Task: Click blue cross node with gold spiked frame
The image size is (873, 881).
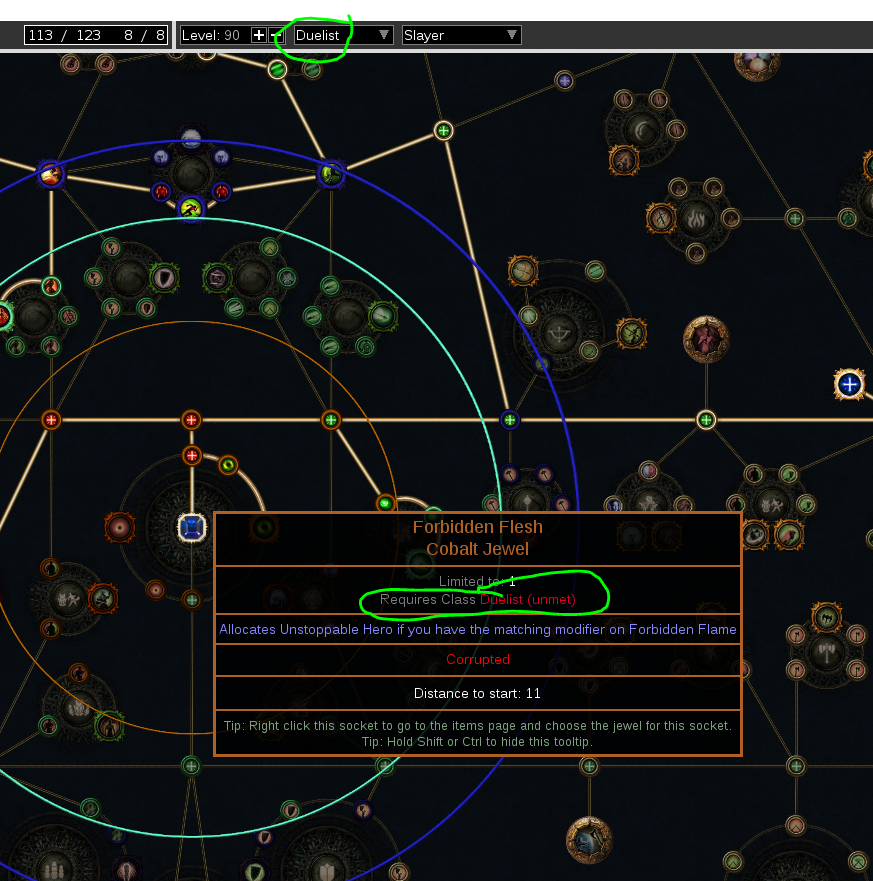Action: click(x=849, y=384)
